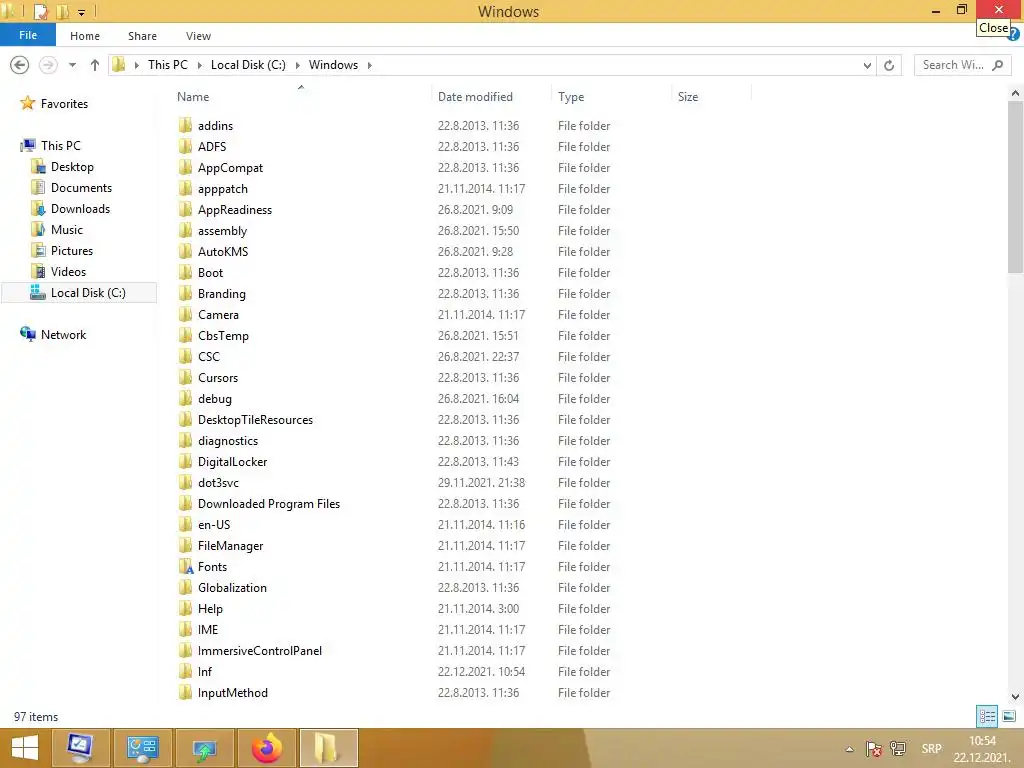Image resolution: width=1024 pixels, height=768 pixels.
Task: Click the vertical scrollbar down arrow
Action: pos(1015,697)
